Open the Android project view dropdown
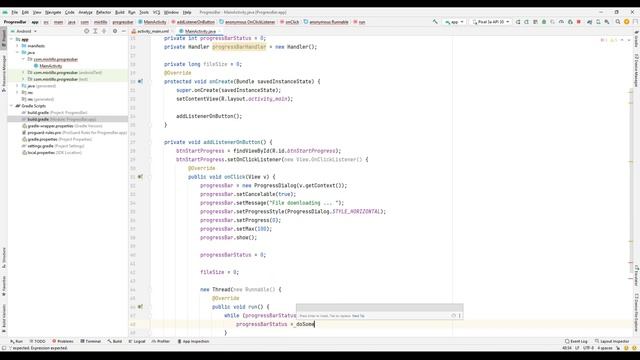The image size is (640, 360). coord(24,31)
